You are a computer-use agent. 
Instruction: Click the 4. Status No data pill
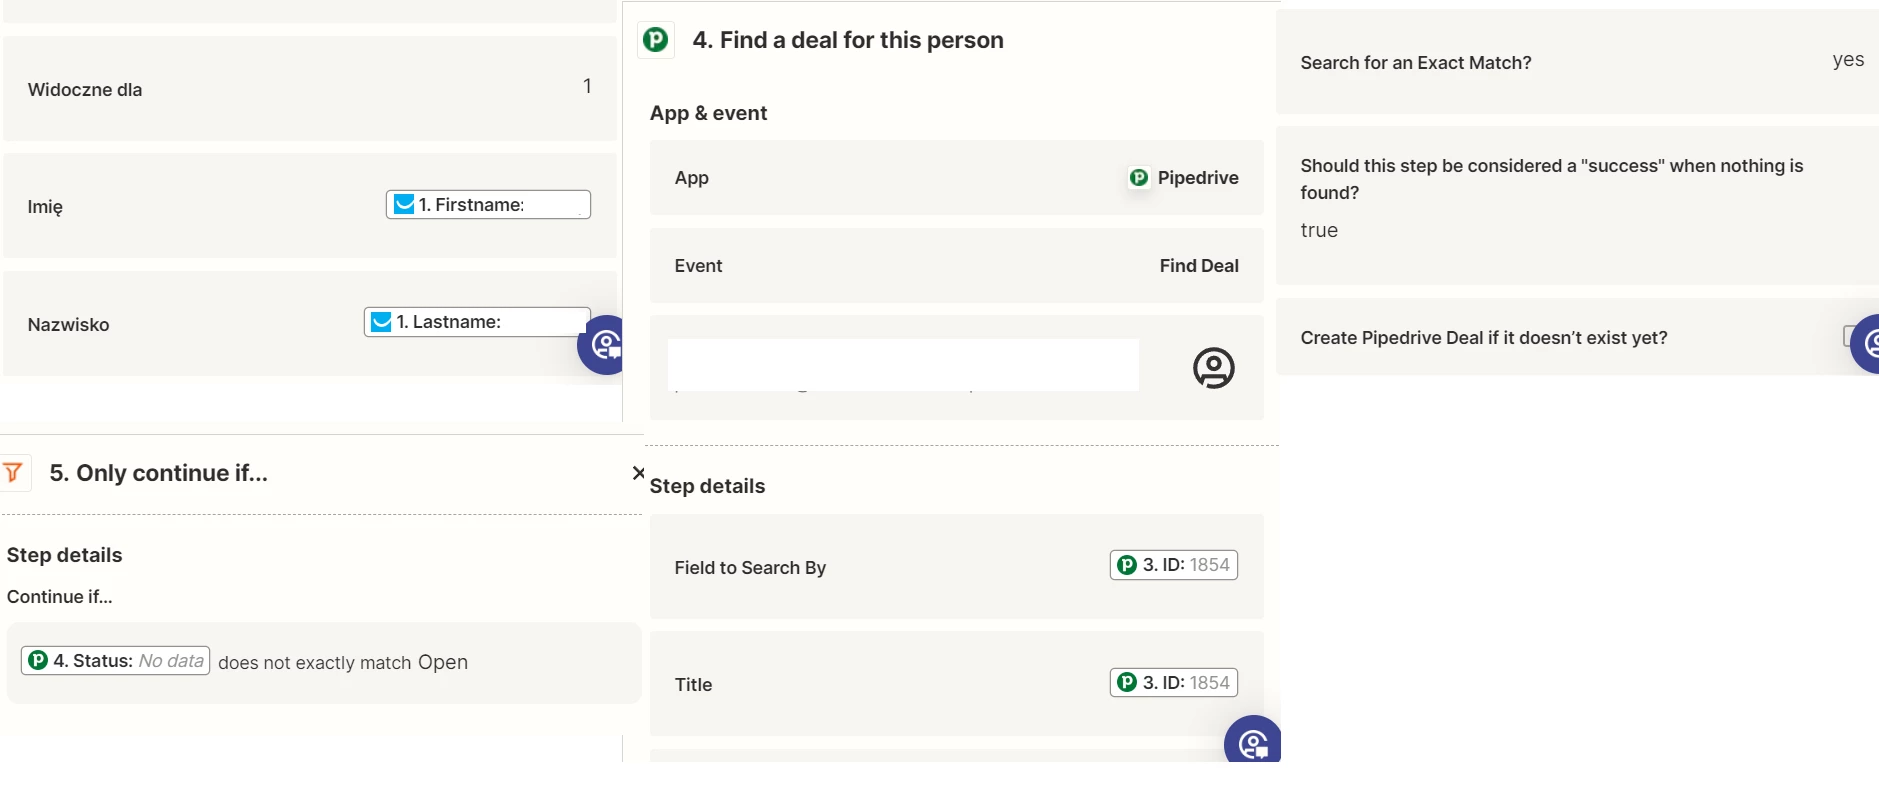coord(116,661)
